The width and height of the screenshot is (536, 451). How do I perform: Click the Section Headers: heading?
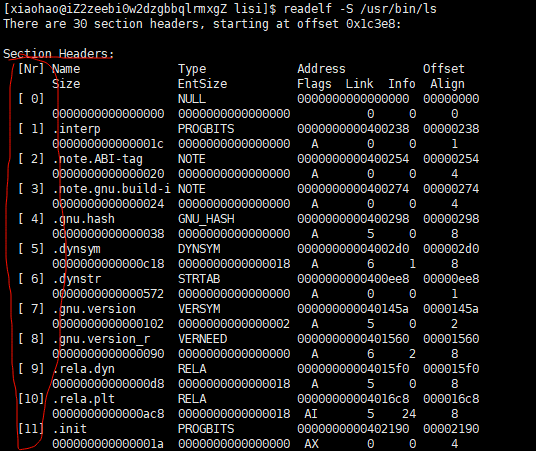point(58,54)
